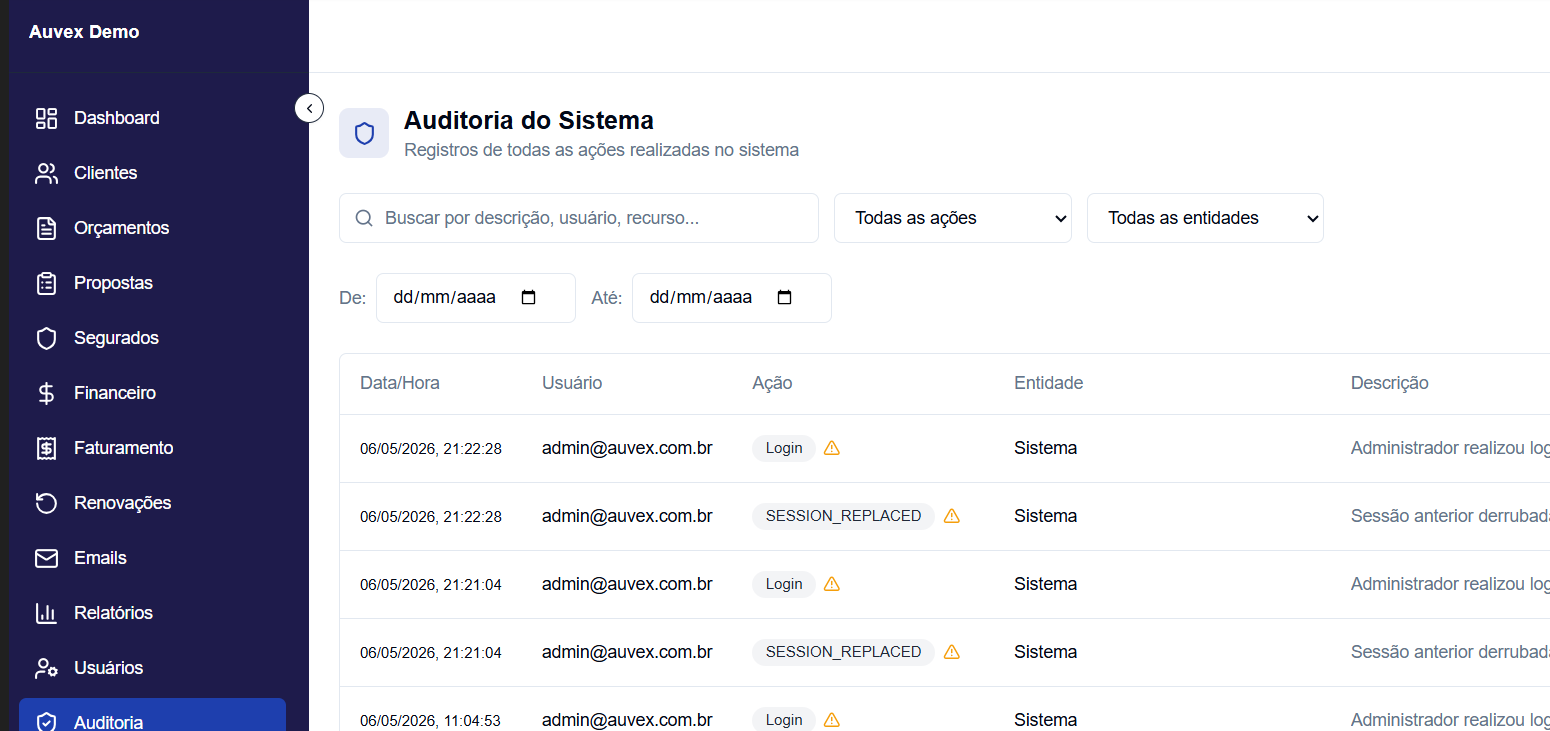
Task: Click the Data/Hora column header
Action: pyautogui.click(x=400, y=383)
